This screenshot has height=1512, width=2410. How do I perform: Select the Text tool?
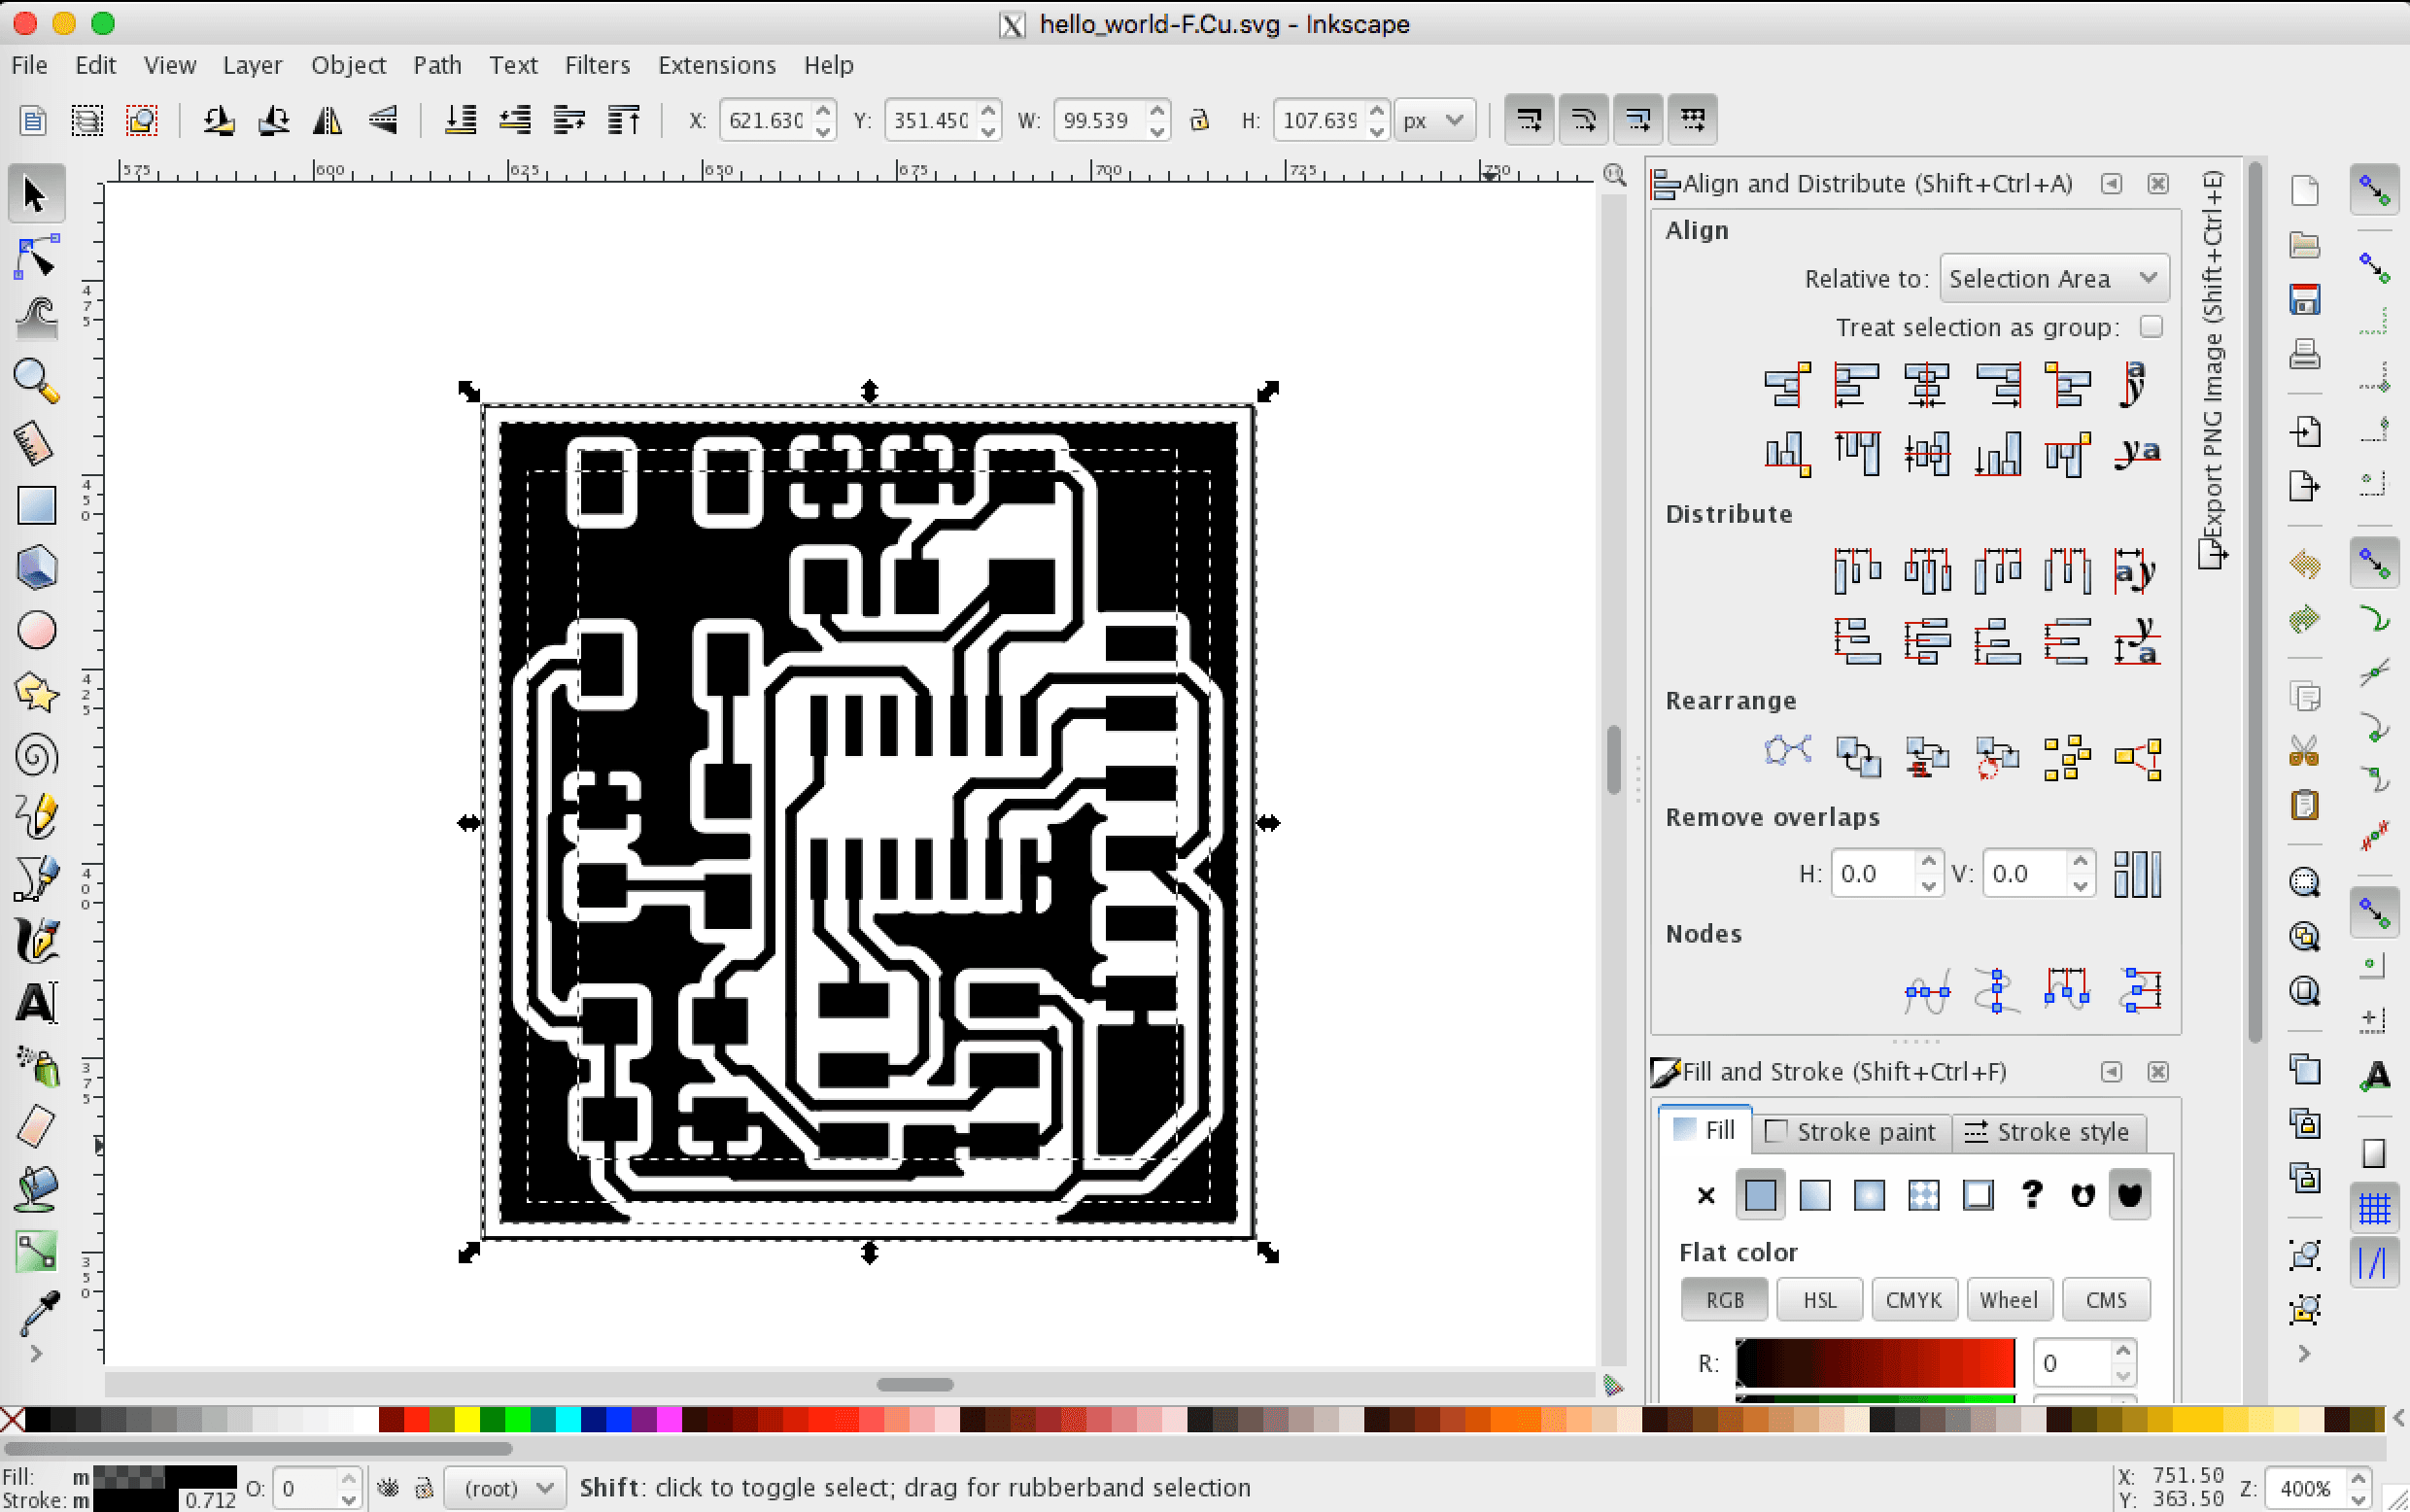(x=36, y=1003)
